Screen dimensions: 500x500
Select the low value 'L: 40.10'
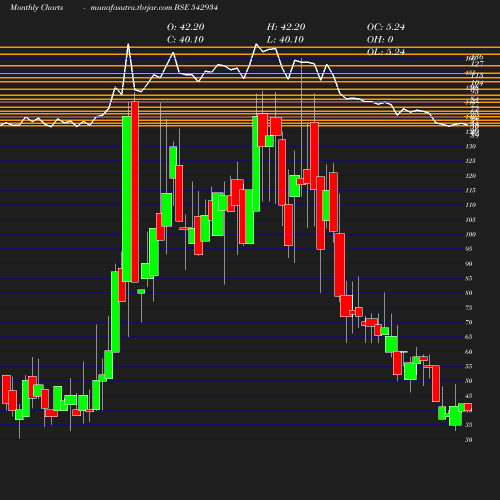point(285,39)
